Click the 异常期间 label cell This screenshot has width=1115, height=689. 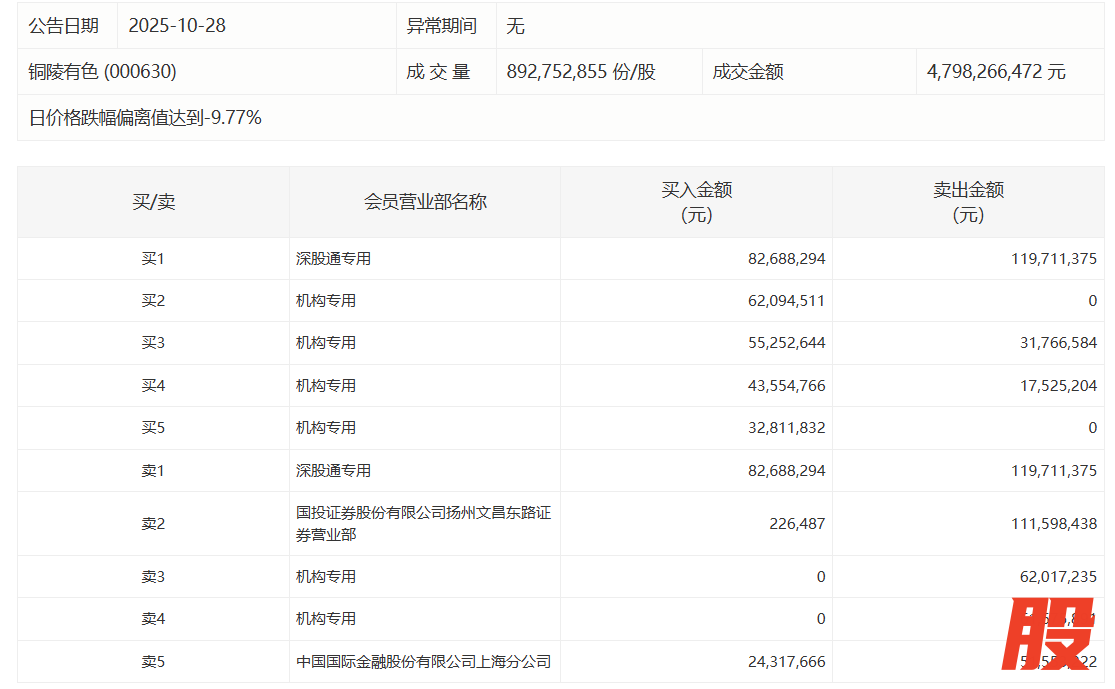(441, 26)
